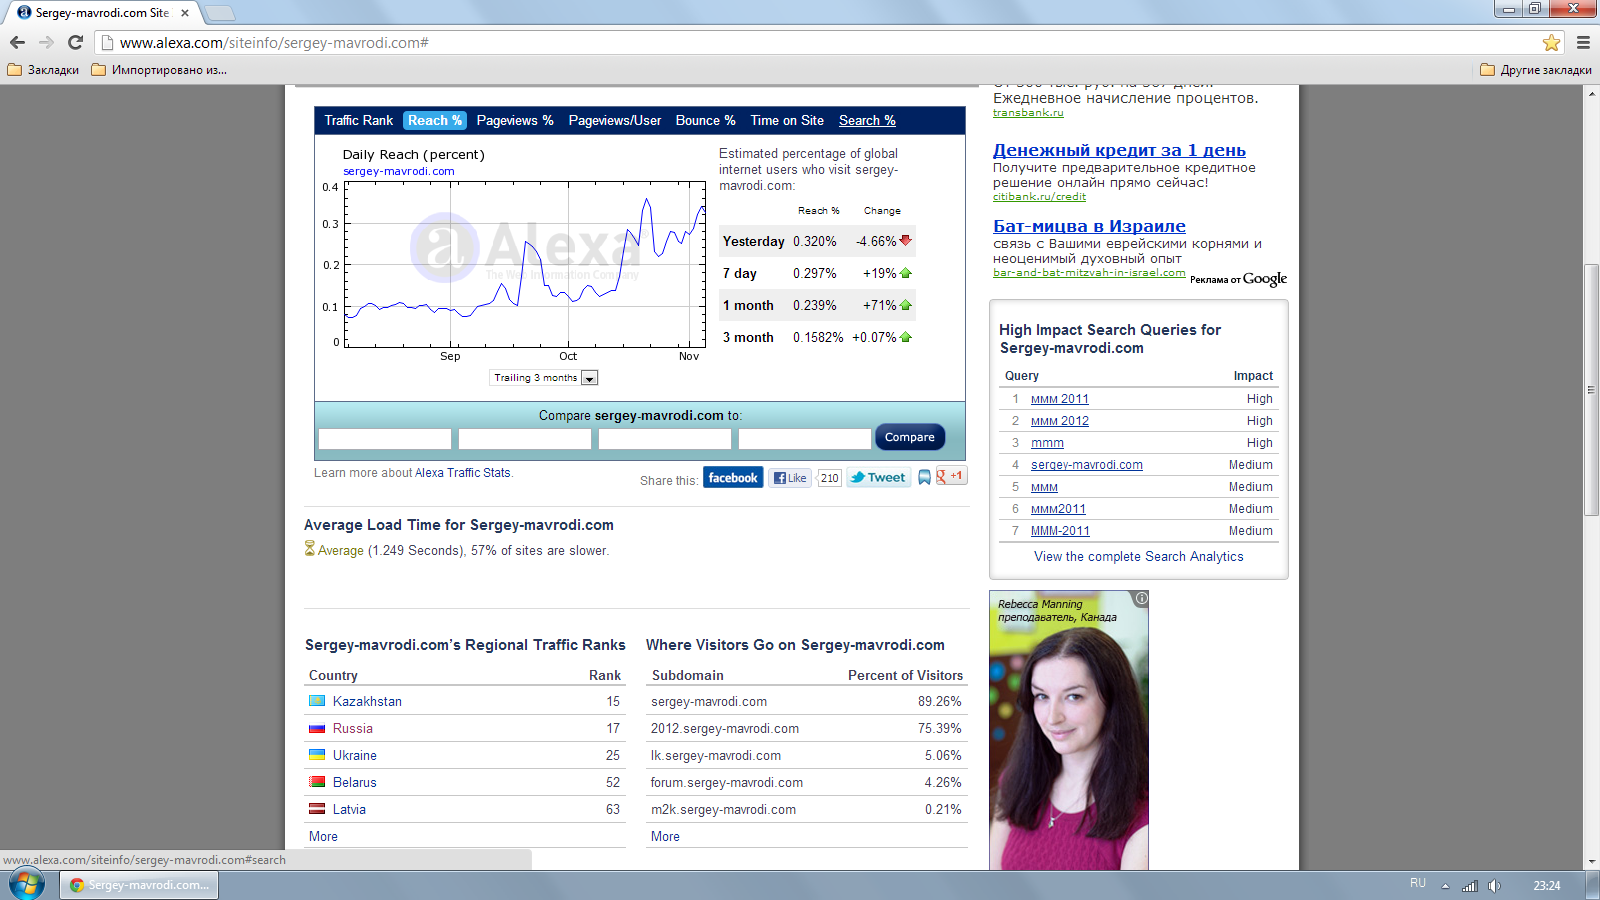The image size is (1600, 900).
Task: Reload the page with refresh icon
Action: pos(75,42)
